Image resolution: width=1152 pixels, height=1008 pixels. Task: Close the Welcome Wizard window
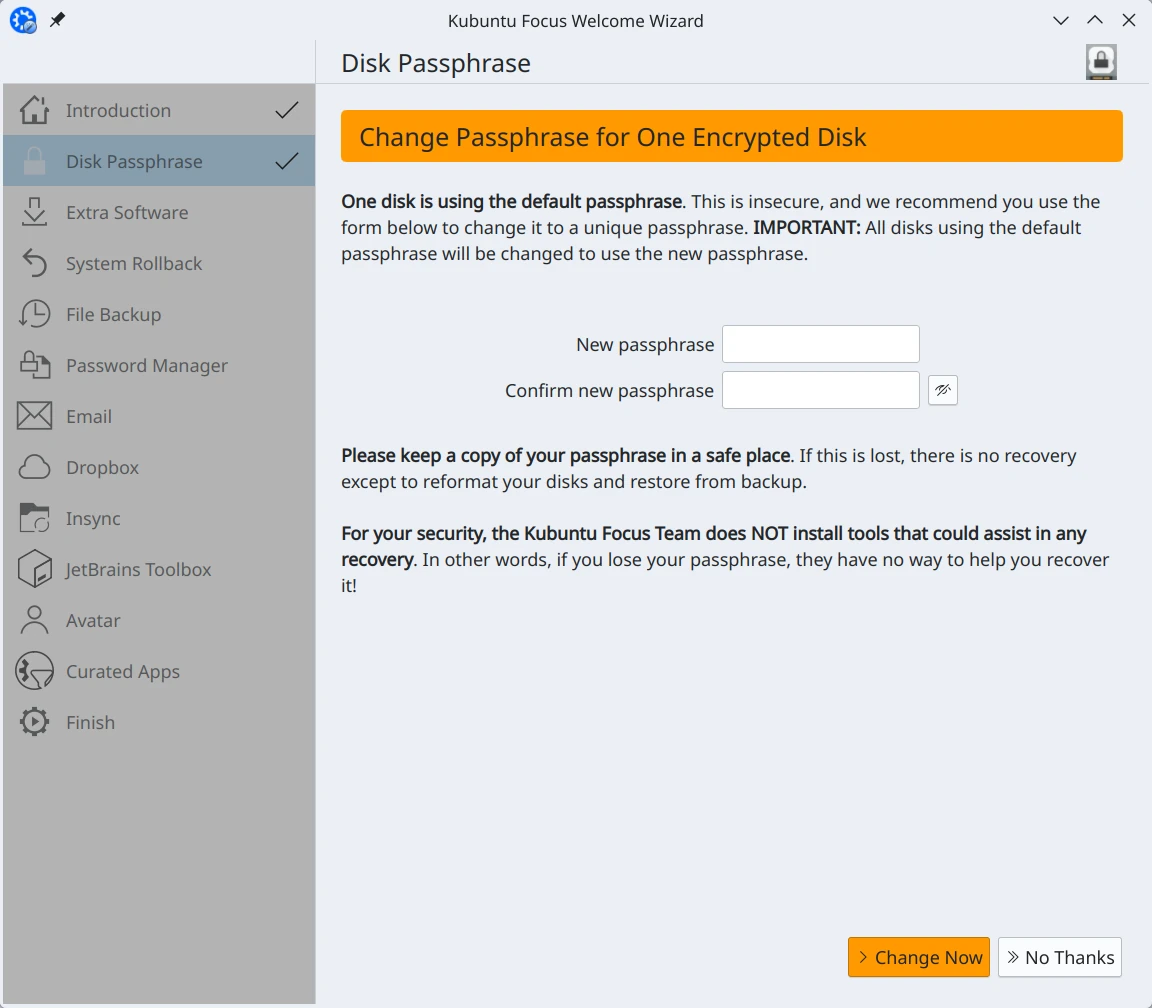coord(1129,20)
